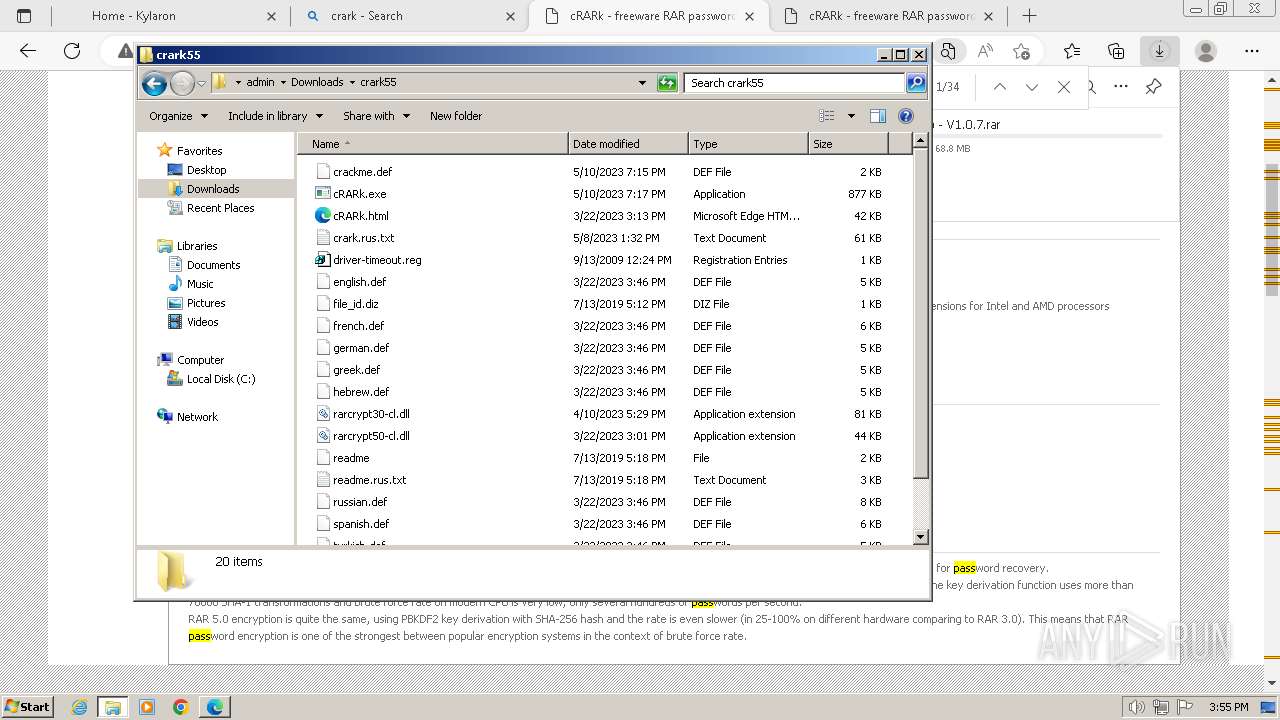This screenshot has width=1280, height=720.
Task: Open the Start menu
Action: point(27,707)
